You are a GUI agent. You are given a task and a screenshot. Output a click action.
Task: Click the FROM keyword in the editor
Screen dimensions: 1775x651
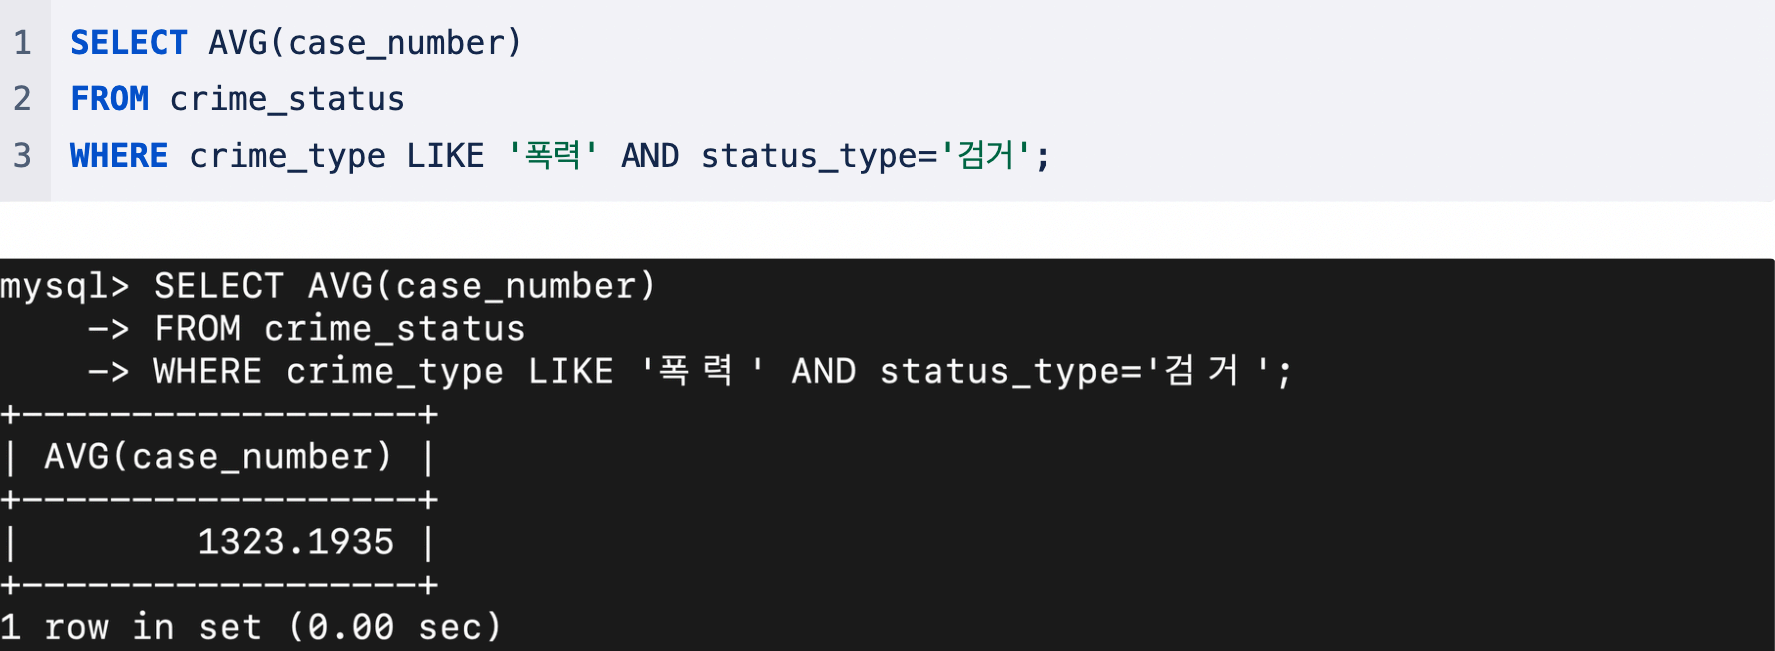[110, 99]
